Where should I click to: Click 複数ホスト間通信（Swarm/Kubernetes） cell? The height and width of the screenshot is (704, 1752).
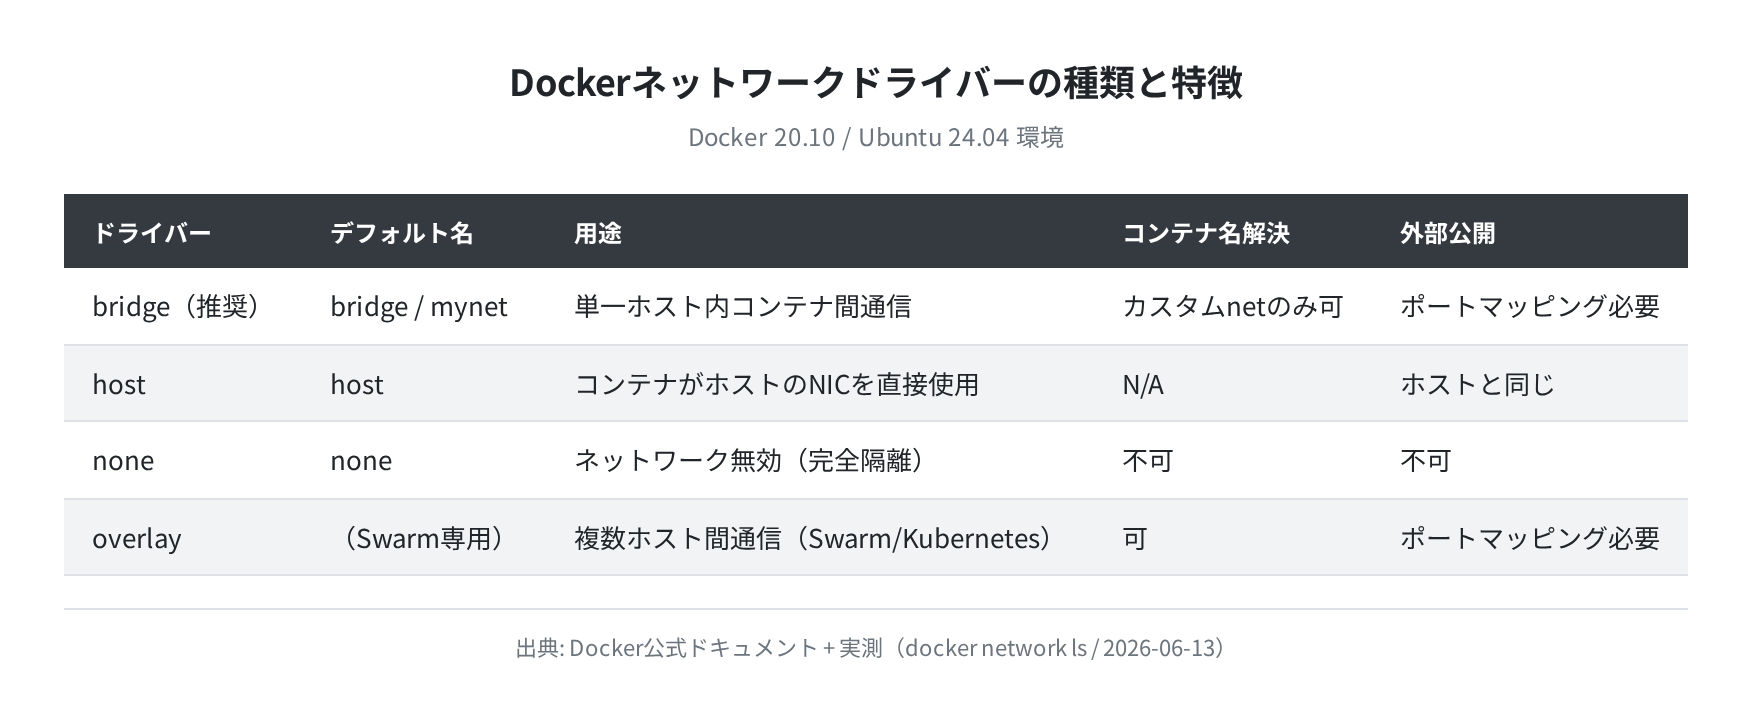pos(816,538)
